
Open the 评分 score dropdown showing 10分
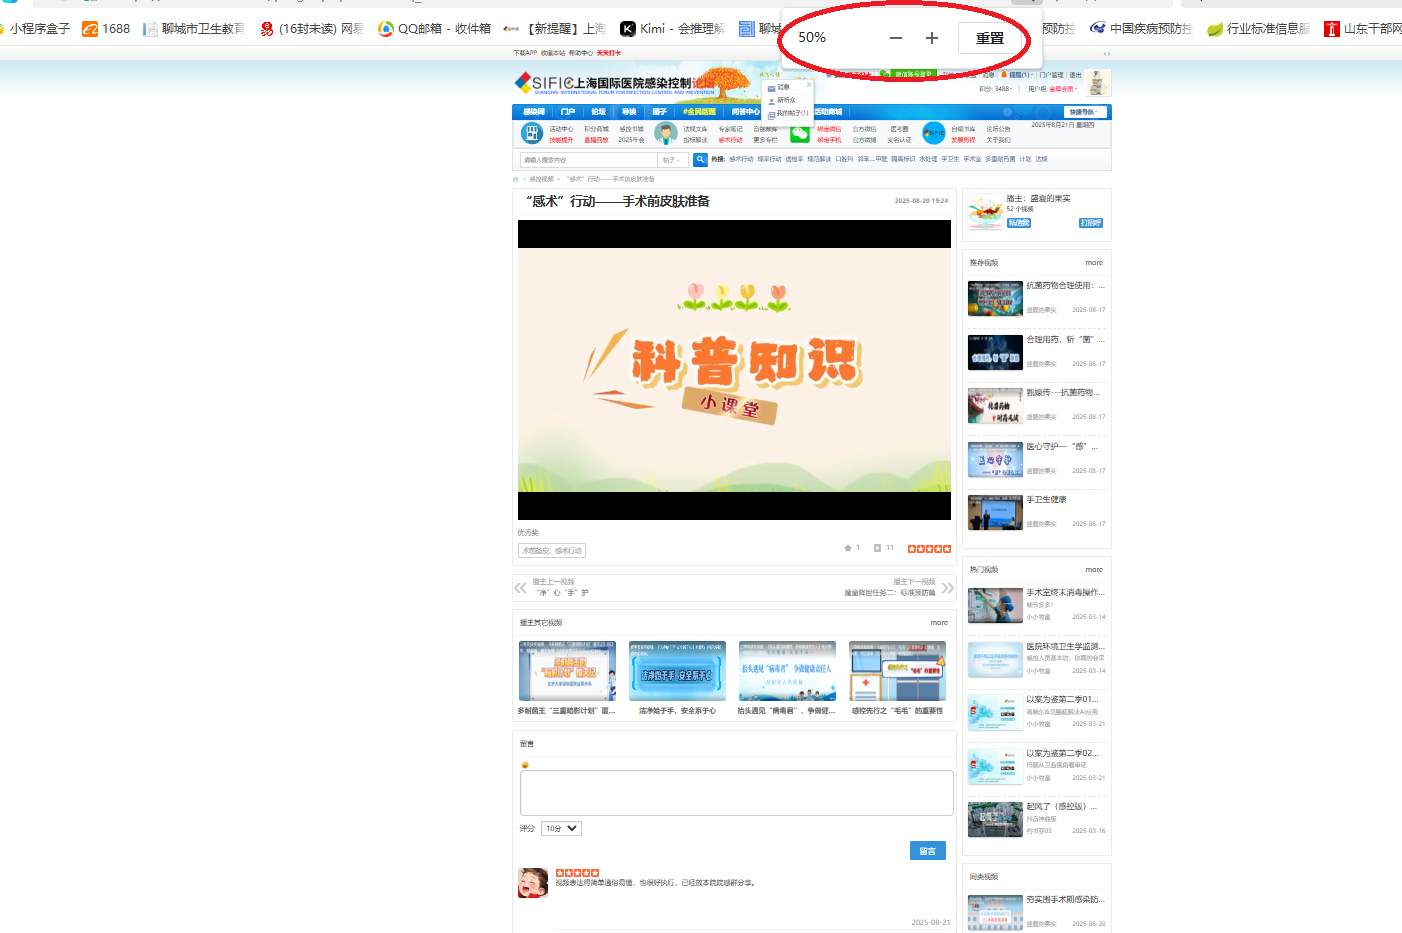(x=561, y=829)
